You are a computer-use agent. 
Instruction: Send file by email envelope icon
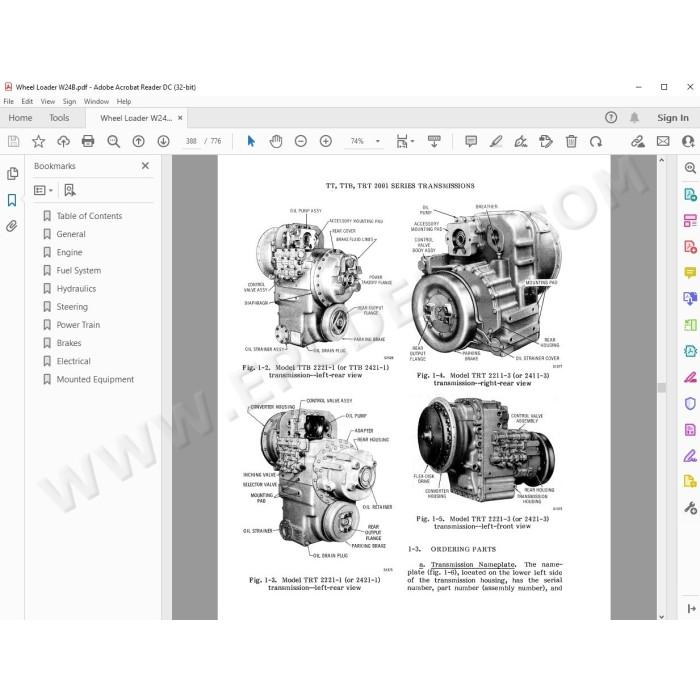[x=663, y=142]
